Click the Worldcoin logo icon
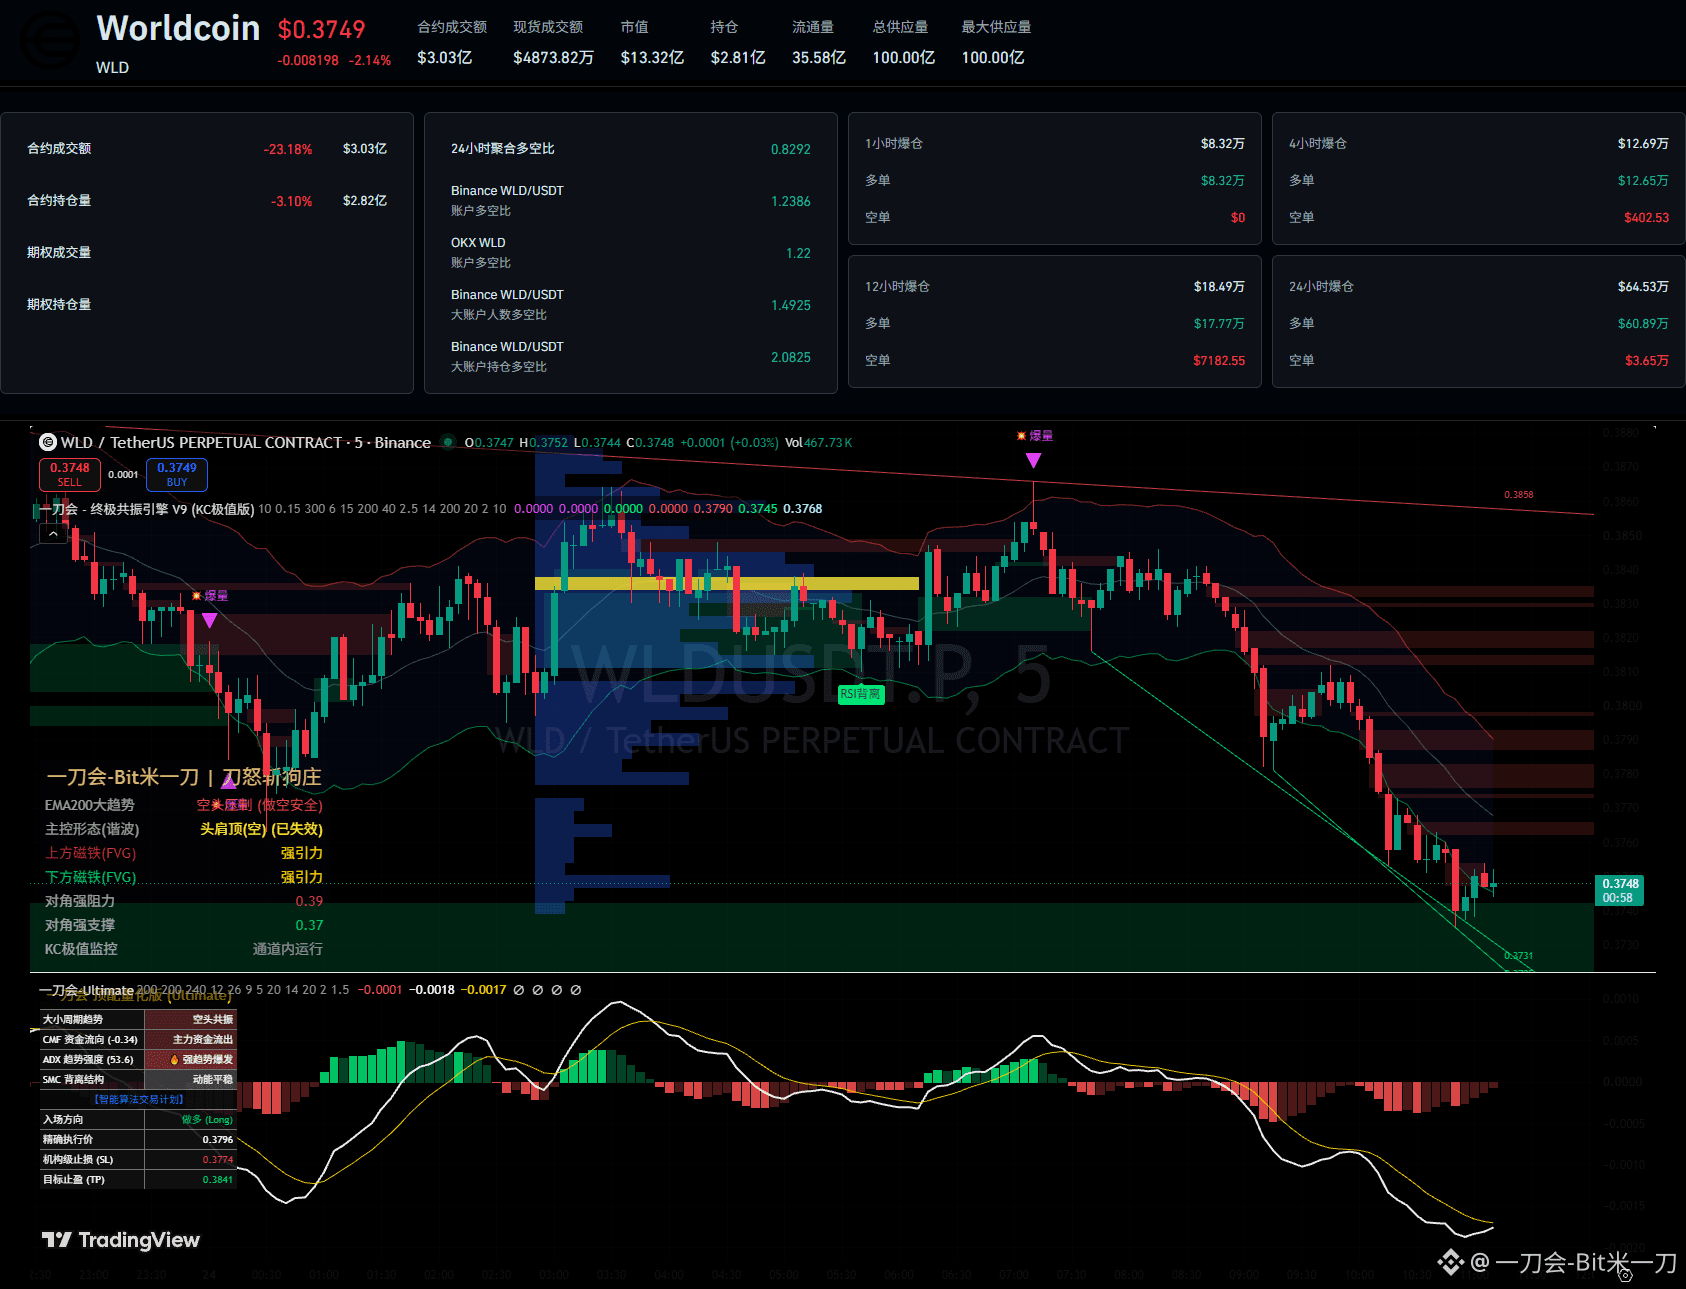Viewport: 1686px width, 1289px height. pos(50,40)
